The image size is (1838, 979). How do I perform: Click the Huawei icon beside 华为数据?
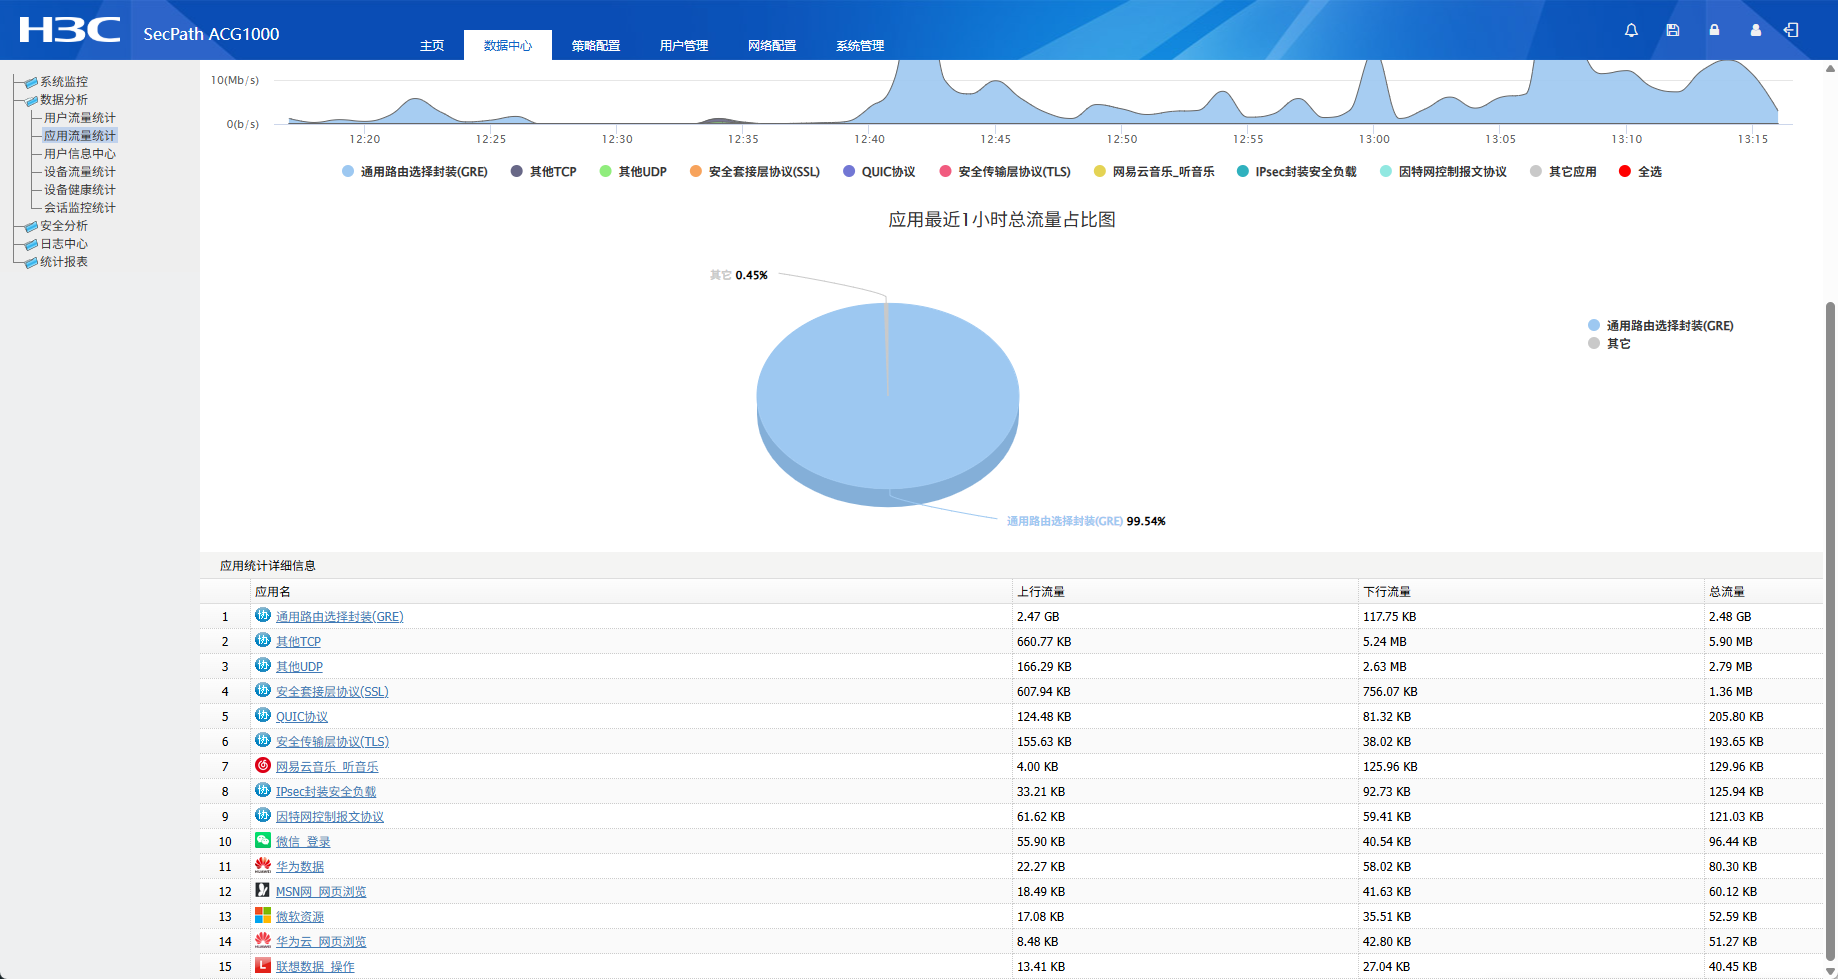pos(263,865)
